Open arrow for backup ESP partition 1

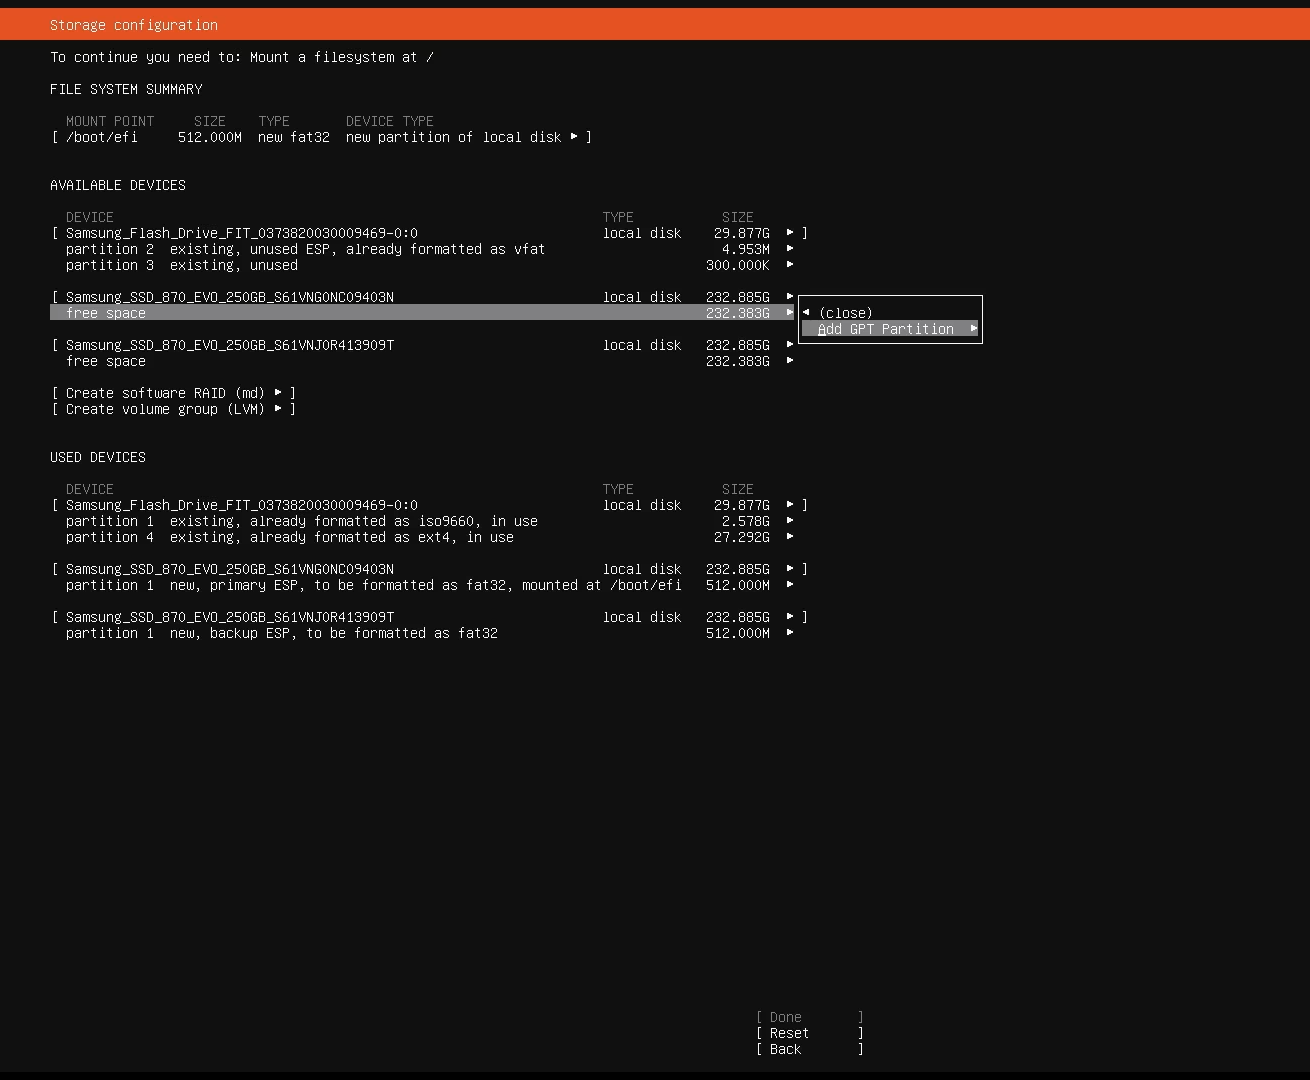point(790,633)
